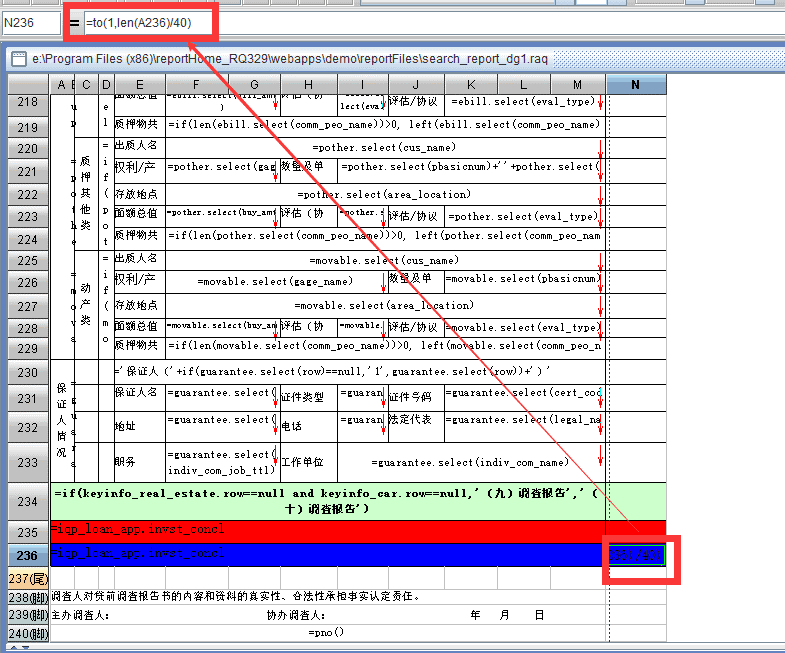Click label 保证人名 in row 231
Viewport: 785px width, 653px height.
point(136,393)
